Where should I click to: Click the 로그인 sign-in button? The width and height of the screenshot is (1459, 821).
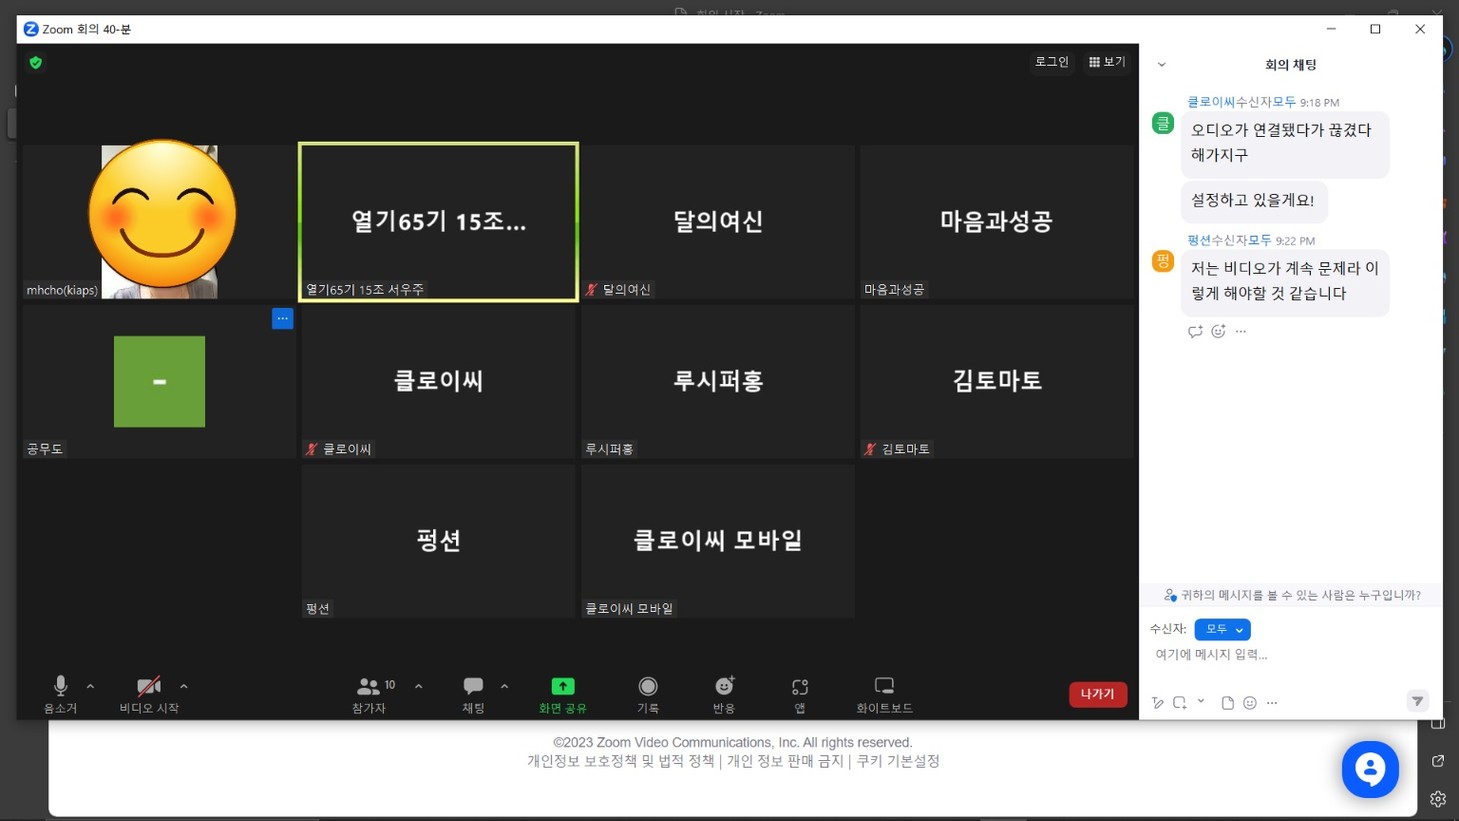point(1051,62)
